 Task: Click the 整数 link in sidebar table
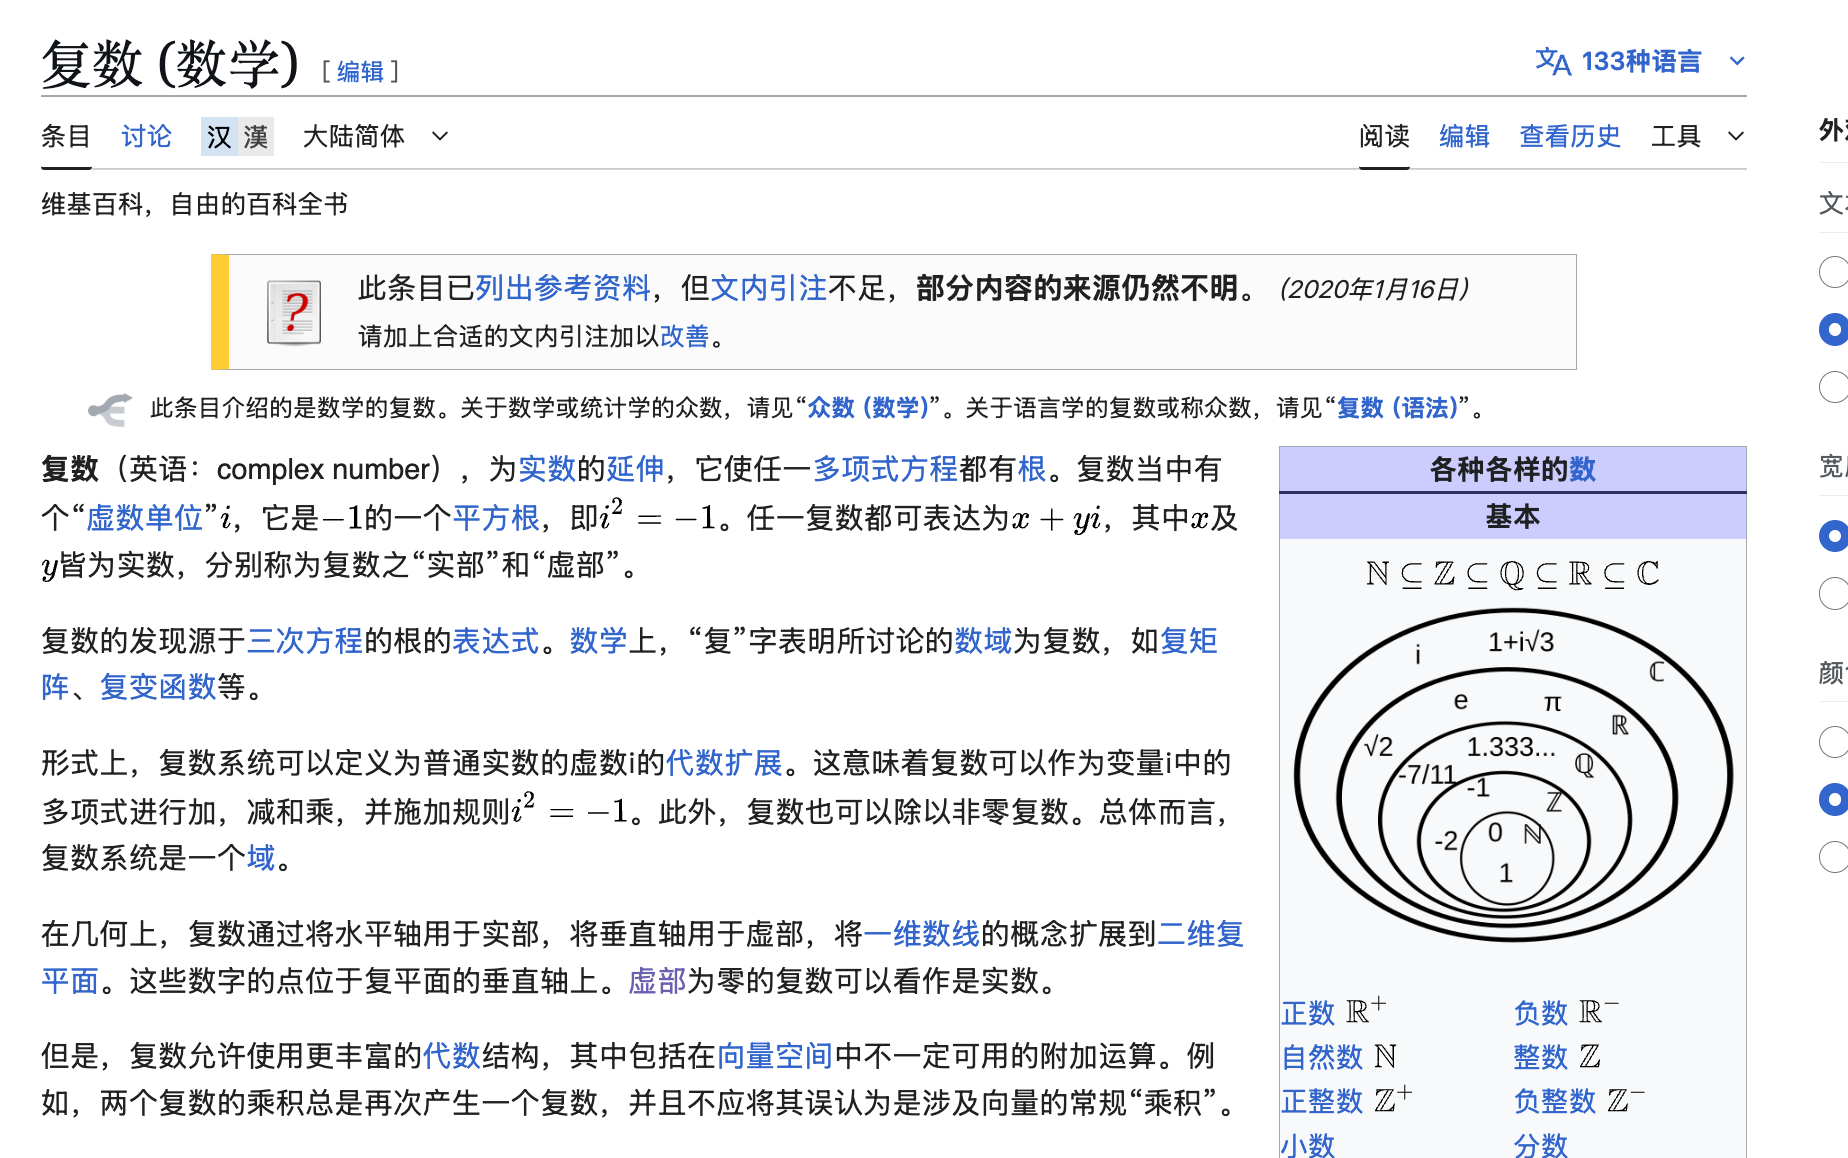pos(1541,1057)
